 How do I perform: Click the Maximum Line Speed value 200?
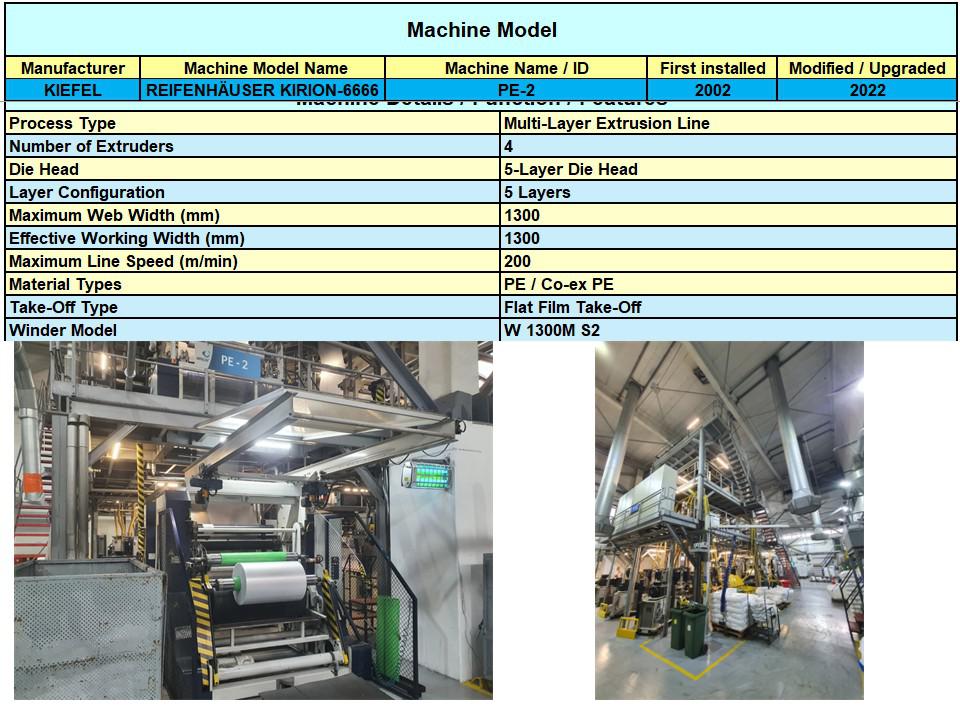point(728,261)
